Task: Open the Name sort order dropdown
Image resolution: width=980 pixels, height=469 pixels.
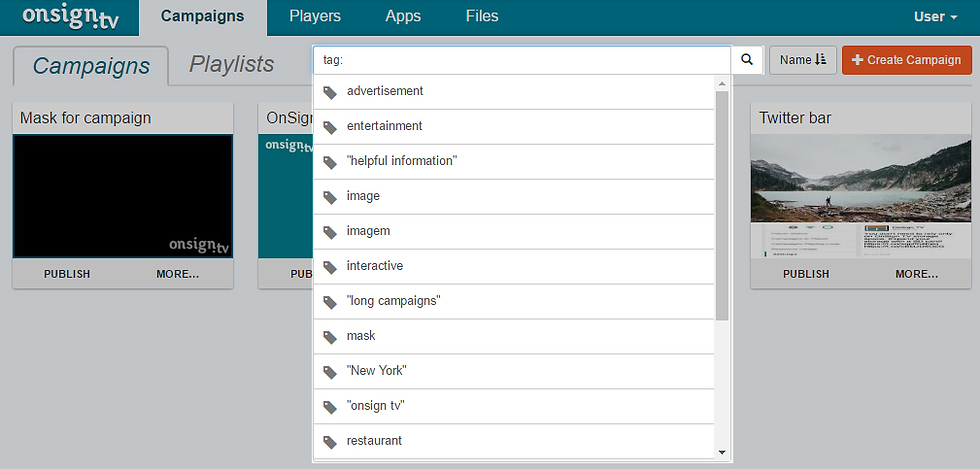Action: click(x=803, y=60)
